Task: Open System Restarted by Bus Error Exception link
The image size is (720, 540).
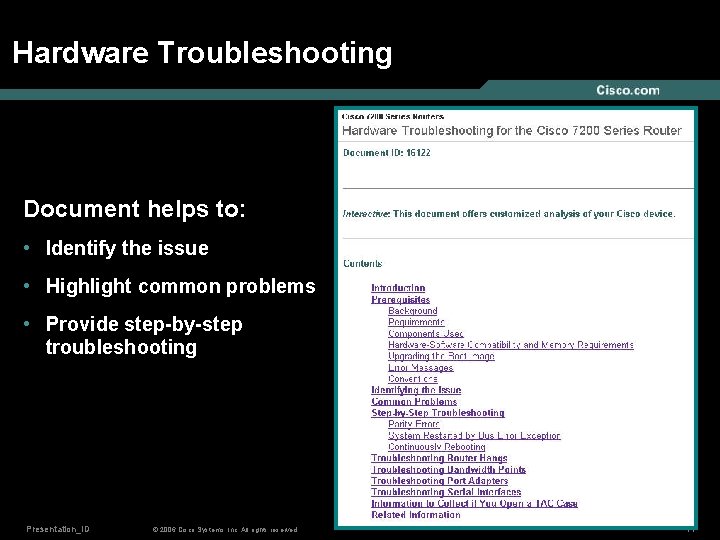Action: coord(474,435)
